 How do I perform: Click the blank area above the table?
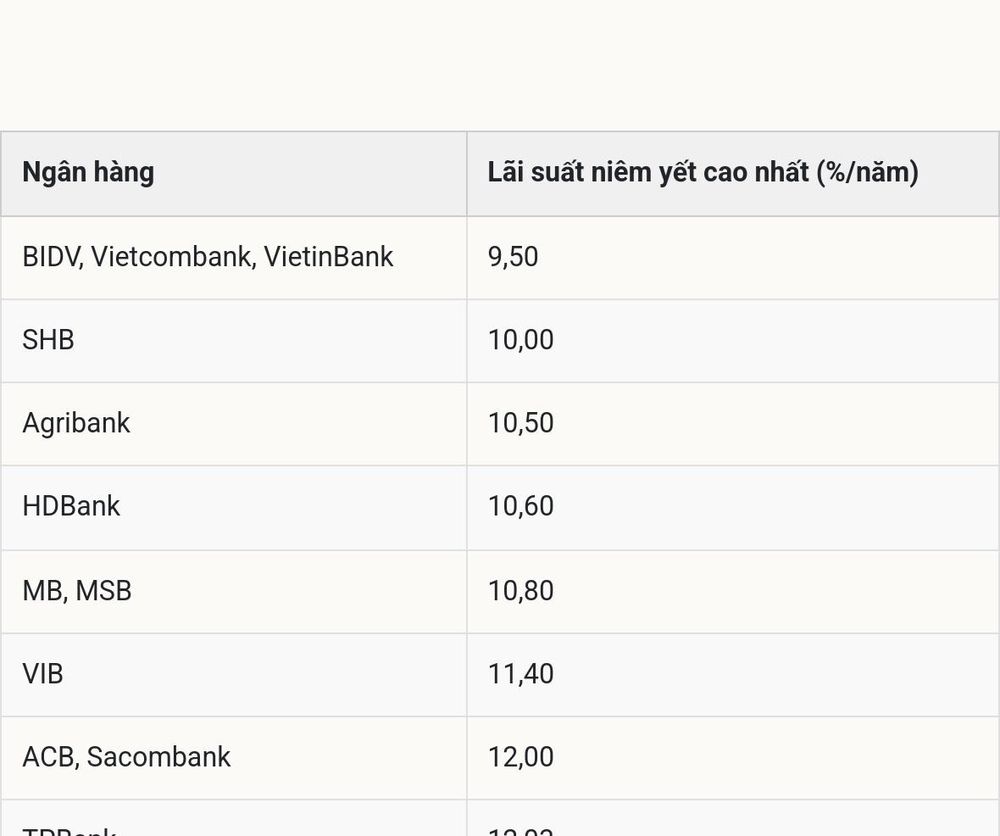pos(500,64)
